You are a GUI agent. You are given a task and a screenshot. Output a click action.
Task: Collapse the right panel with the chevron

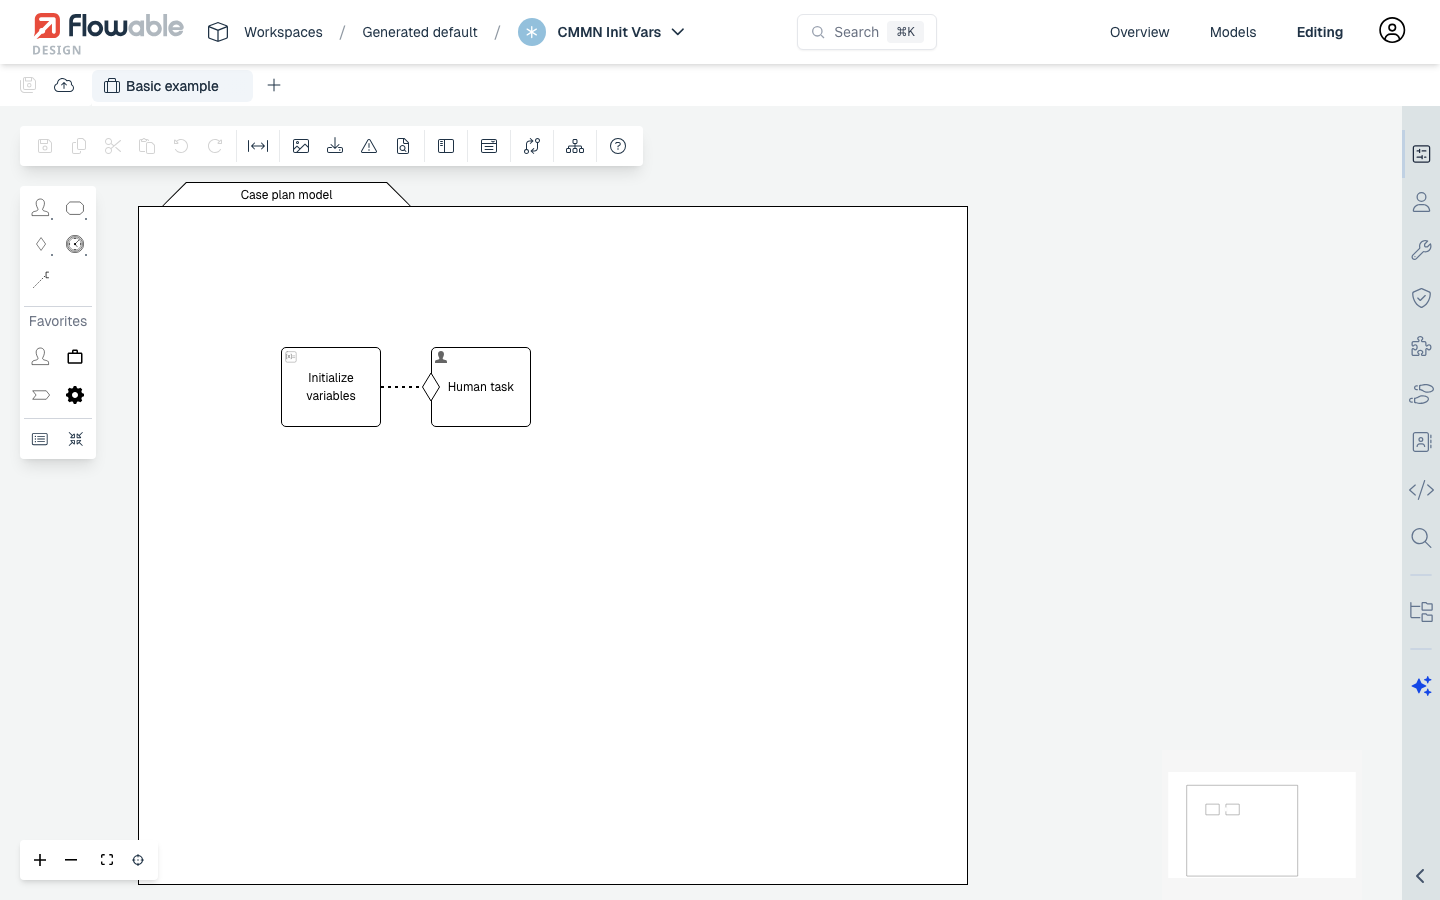click(1419, 876)
